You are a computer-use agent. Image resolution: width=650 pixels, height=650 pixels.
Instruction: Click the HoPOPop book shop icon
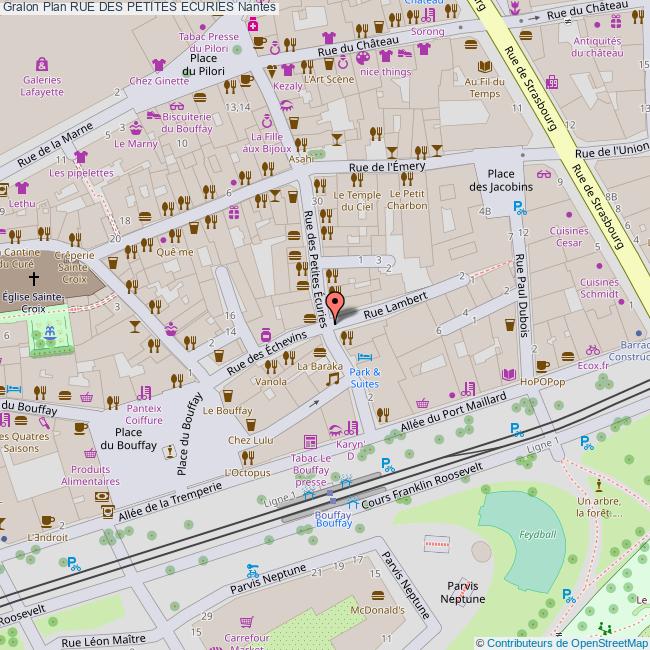click(509, 374)
